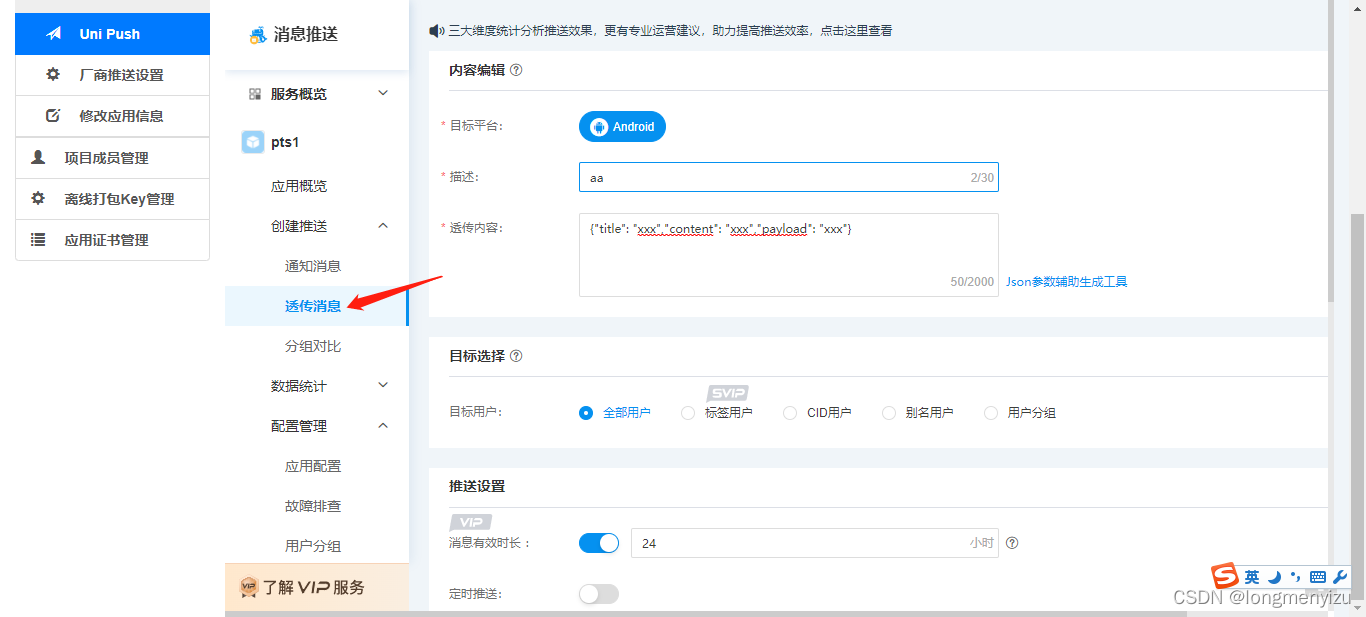Enable 定时推送 with its switch
The image size is (1366, 617).
(598, 593)
